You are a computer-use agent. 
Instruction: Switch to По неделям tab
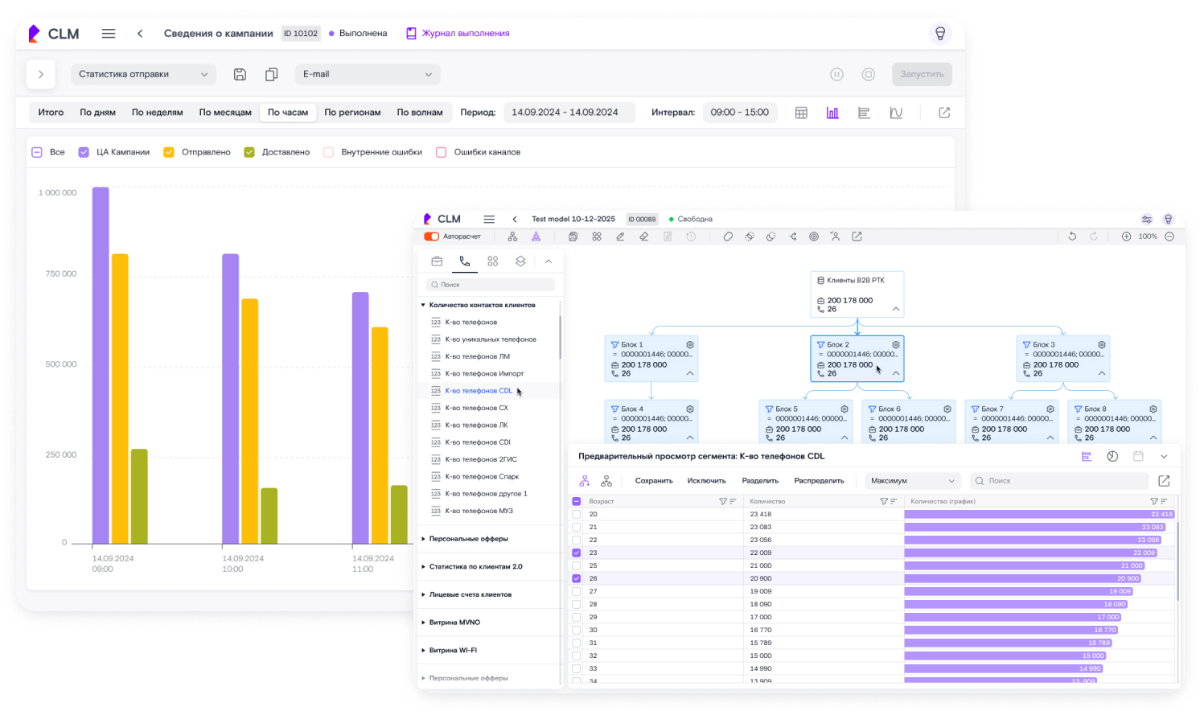click(x=157, y=113)
